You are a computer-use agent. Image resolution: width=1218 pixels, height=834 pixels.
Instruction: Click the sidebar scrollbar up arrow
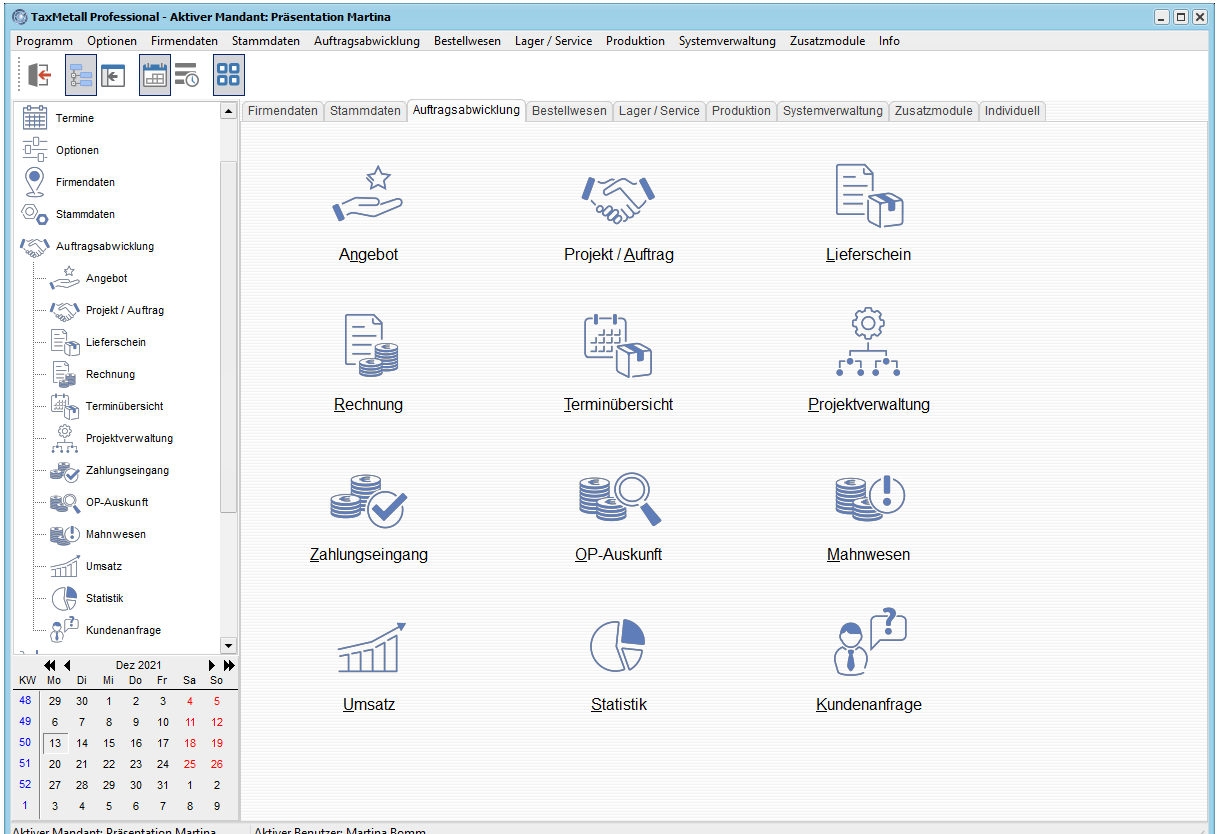pyautogui.click(x=228, y=110)
